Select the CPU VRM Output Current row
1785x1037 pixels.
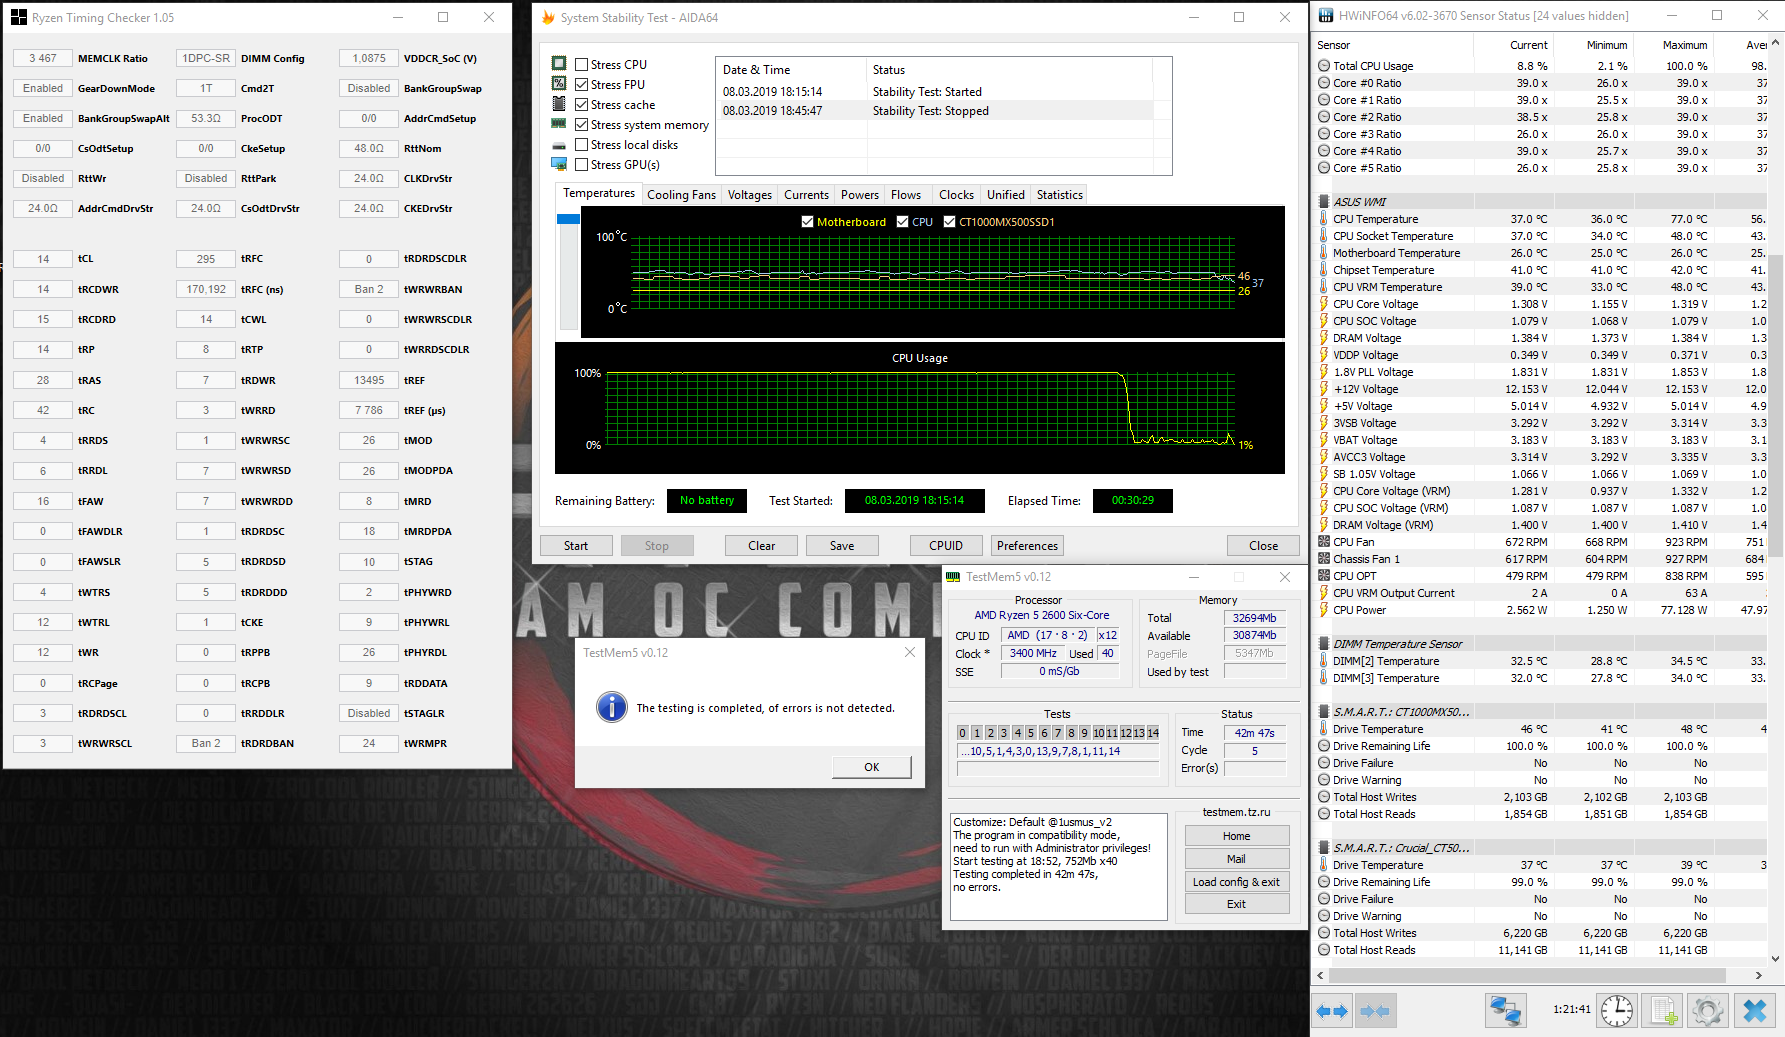coord(1541,593)
